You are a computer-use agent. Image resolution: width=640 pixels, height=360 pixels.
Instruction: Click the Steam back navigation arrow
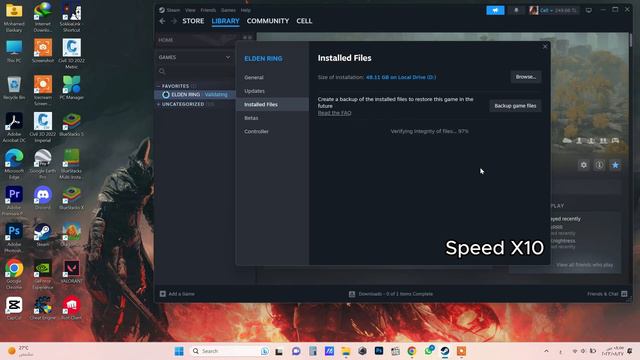click(x=162, y=21)
